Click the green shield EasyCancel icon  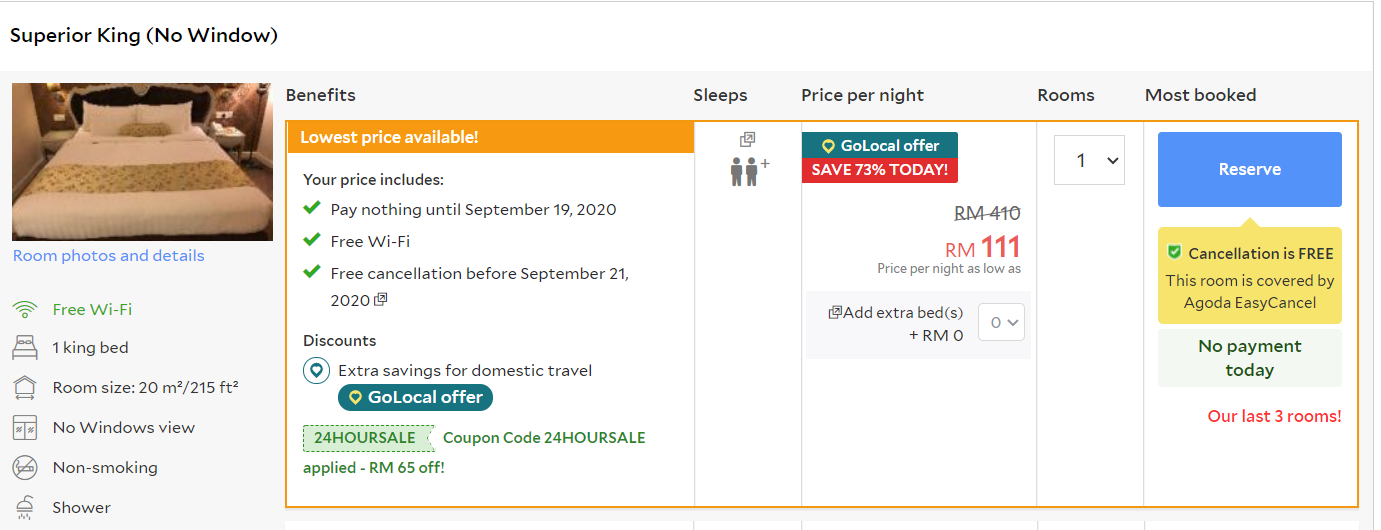(x=1175, y=253)
